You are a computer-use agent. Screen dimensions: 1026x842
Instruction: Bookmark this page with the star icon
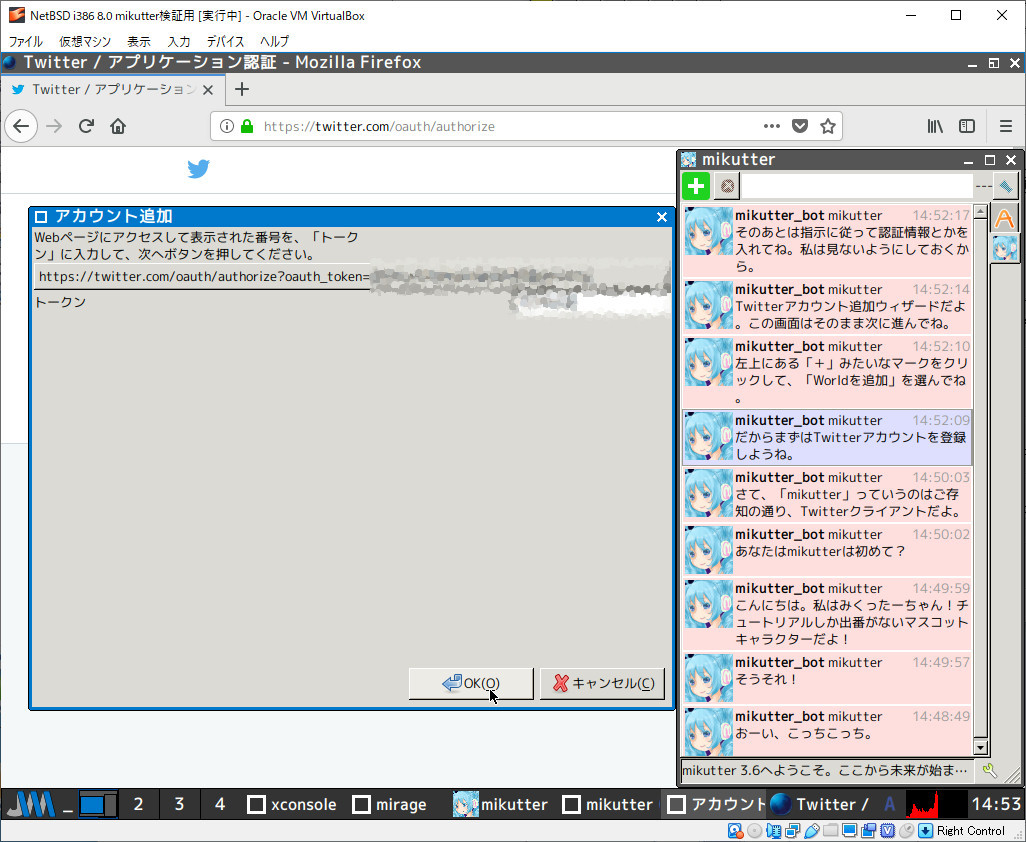(828, 126)
